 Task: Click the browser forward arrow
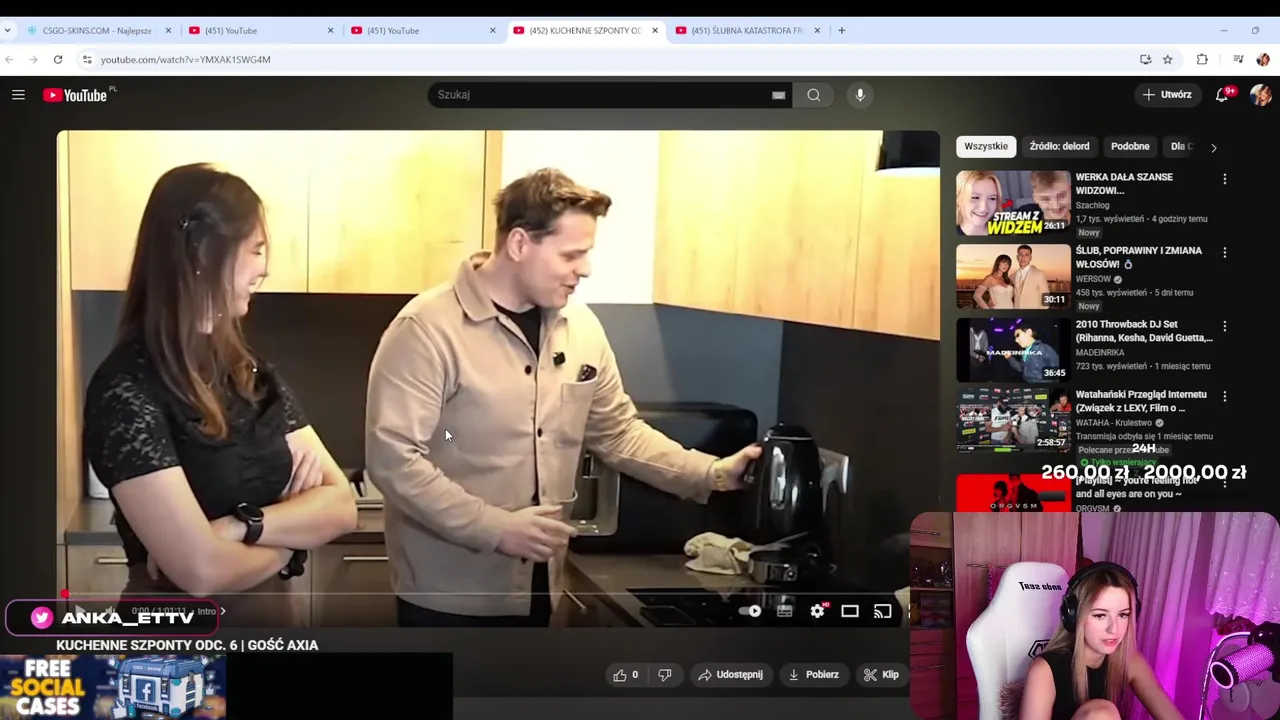point(33,59)
